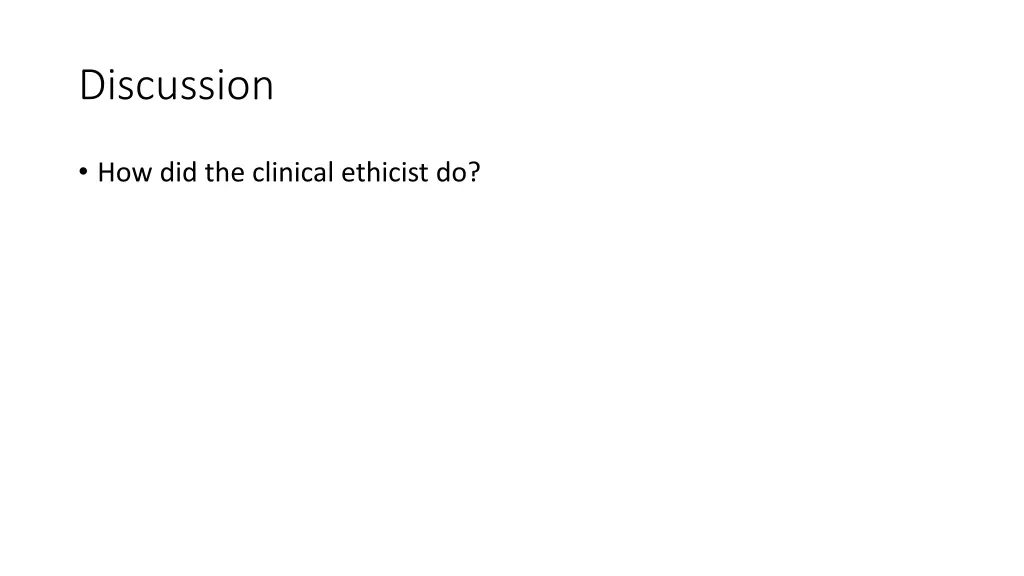The image size is (1024, 576).
Task: Click the word "did" in the bullet
Action: [178, 173]
